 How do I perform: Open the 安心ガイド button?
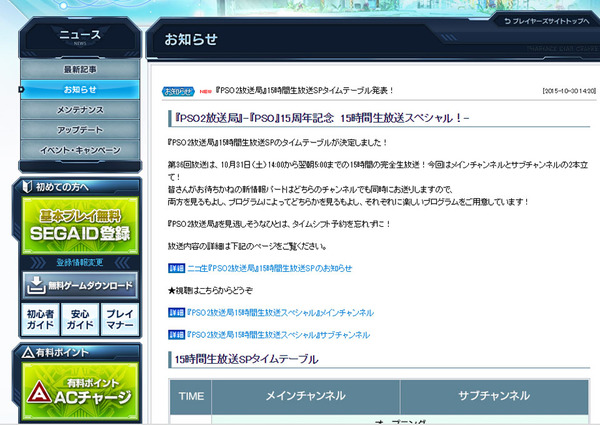click(80, 319)
